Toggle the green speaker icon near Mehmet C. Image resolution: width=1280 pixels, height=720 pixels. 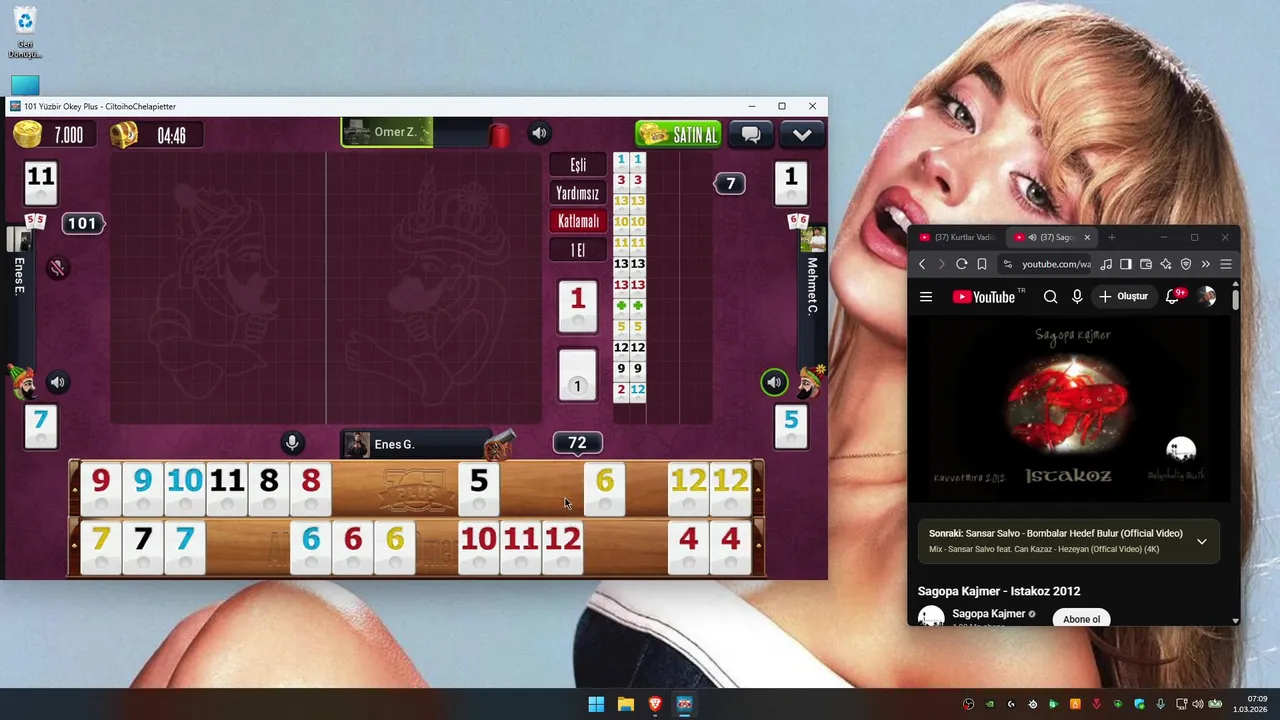click(x=774, y=382)
